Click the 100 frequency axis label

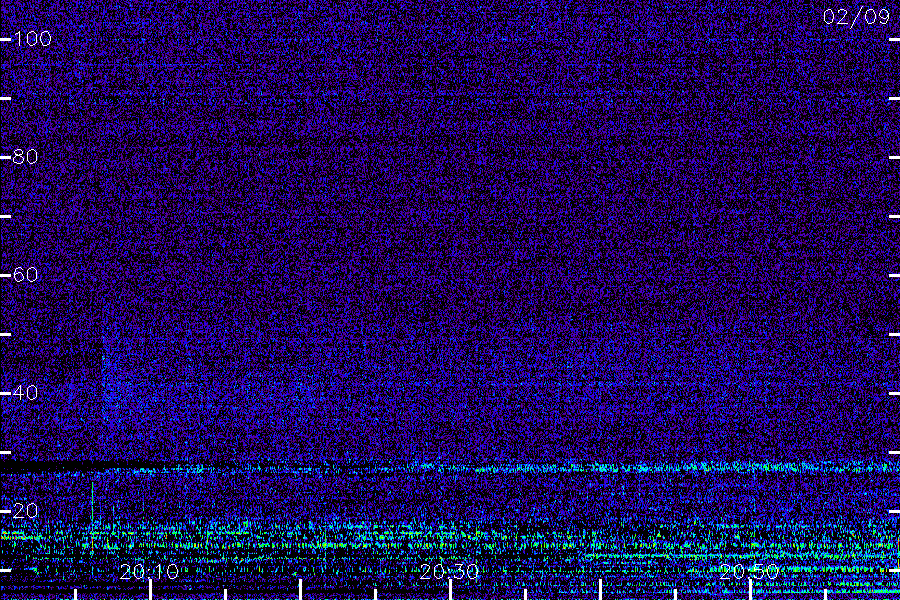[x=32, y=38]
